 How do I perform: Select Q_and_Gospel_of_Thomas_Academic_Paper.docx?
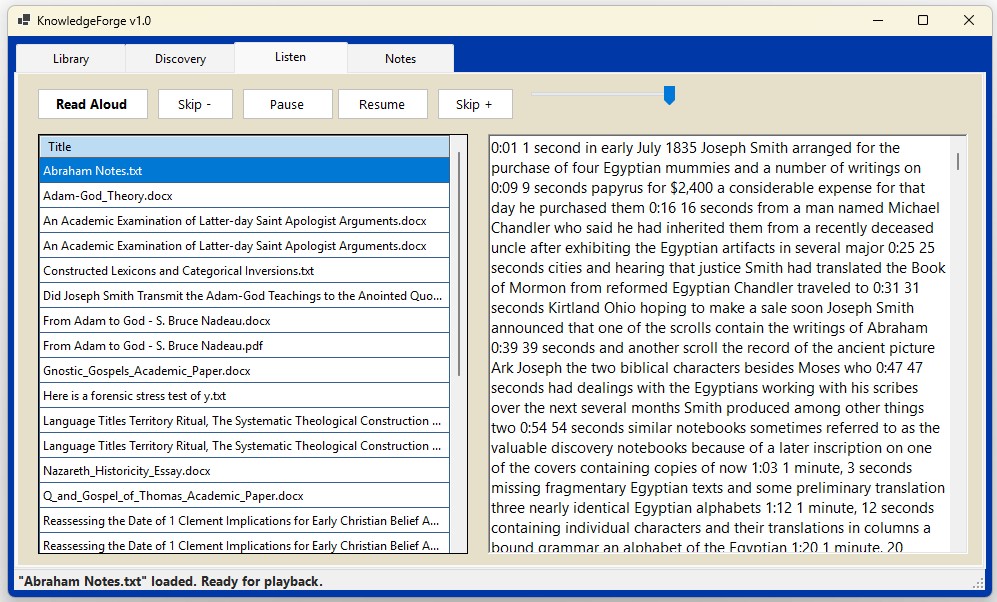(244, 496)
